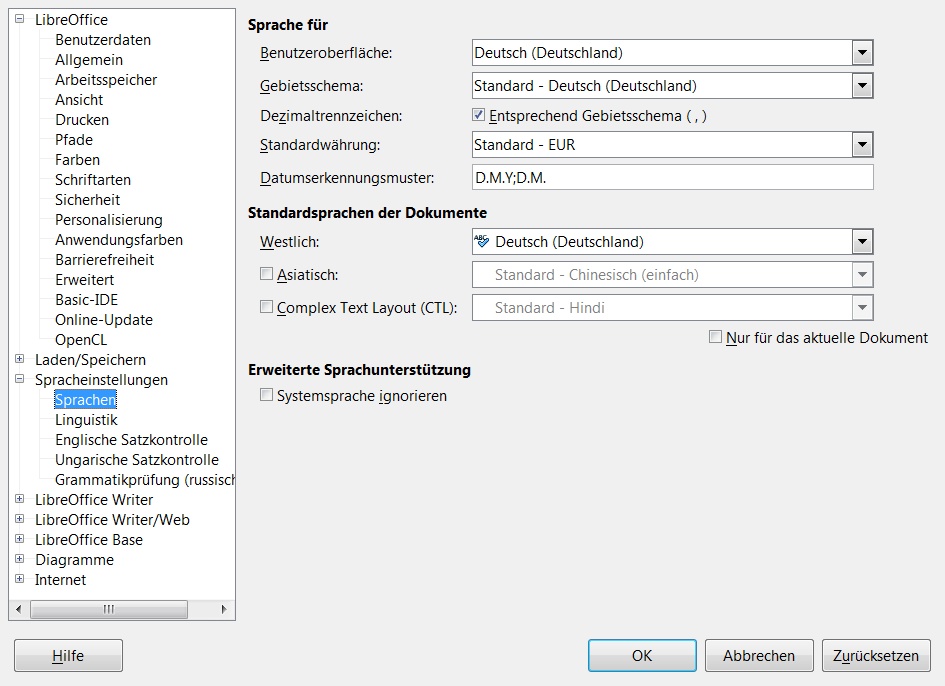Image resolution: width=945 pixels, height=686 pixels.
Task: Open the Westlich language dropdown
Action: pyautogui.click(x=862, y=242)
